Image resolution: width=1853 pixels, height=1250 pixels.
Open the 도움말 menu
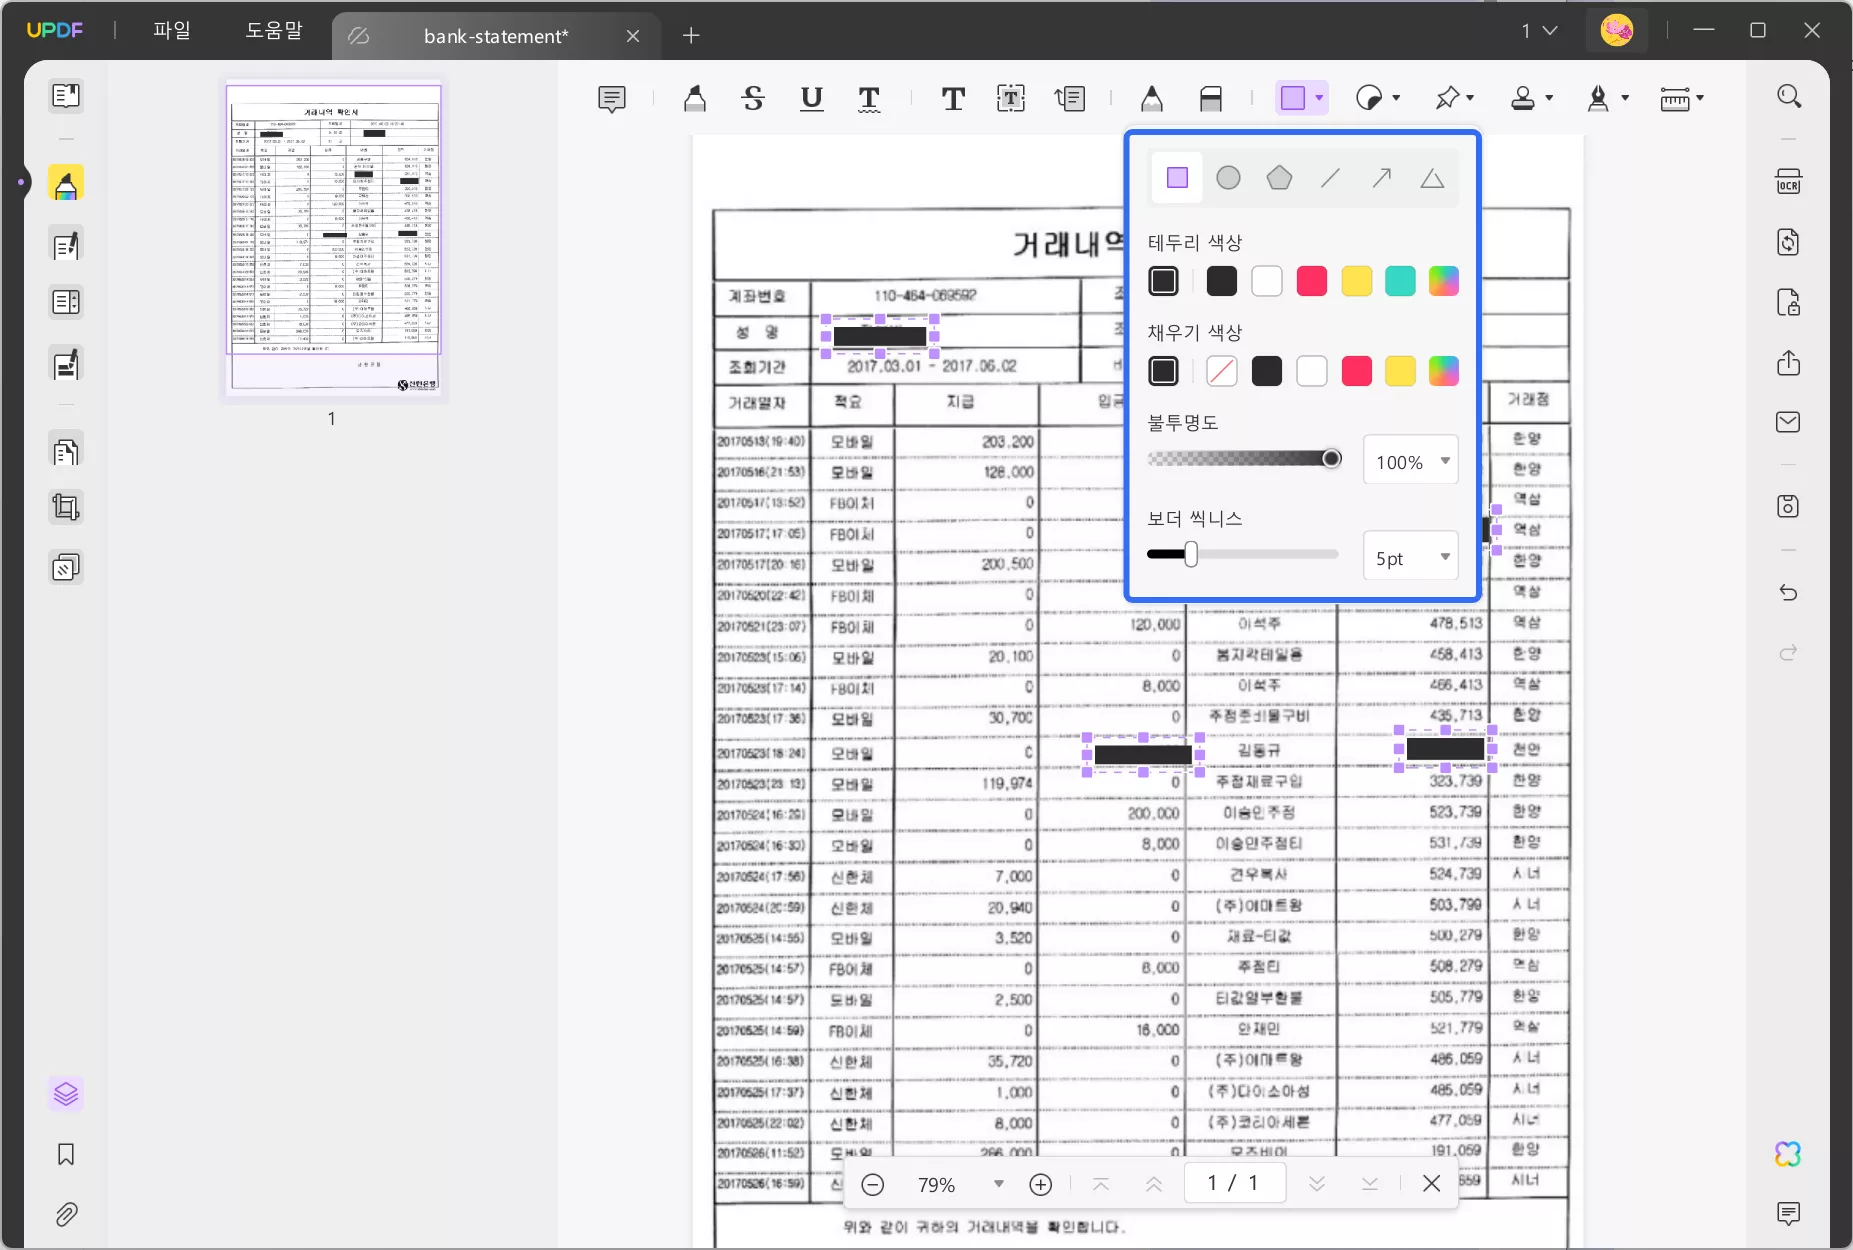[x=274, y=31]
